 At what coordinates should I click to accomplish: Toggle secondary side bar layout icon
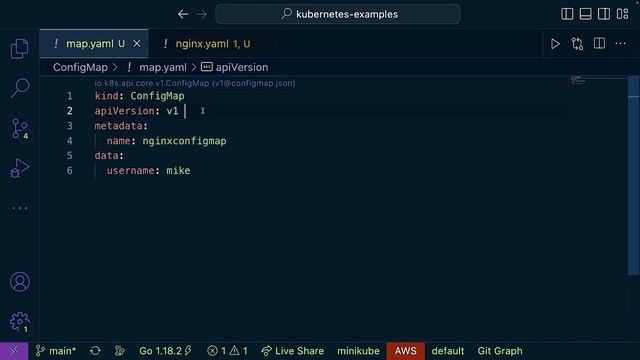pos(604,14)
